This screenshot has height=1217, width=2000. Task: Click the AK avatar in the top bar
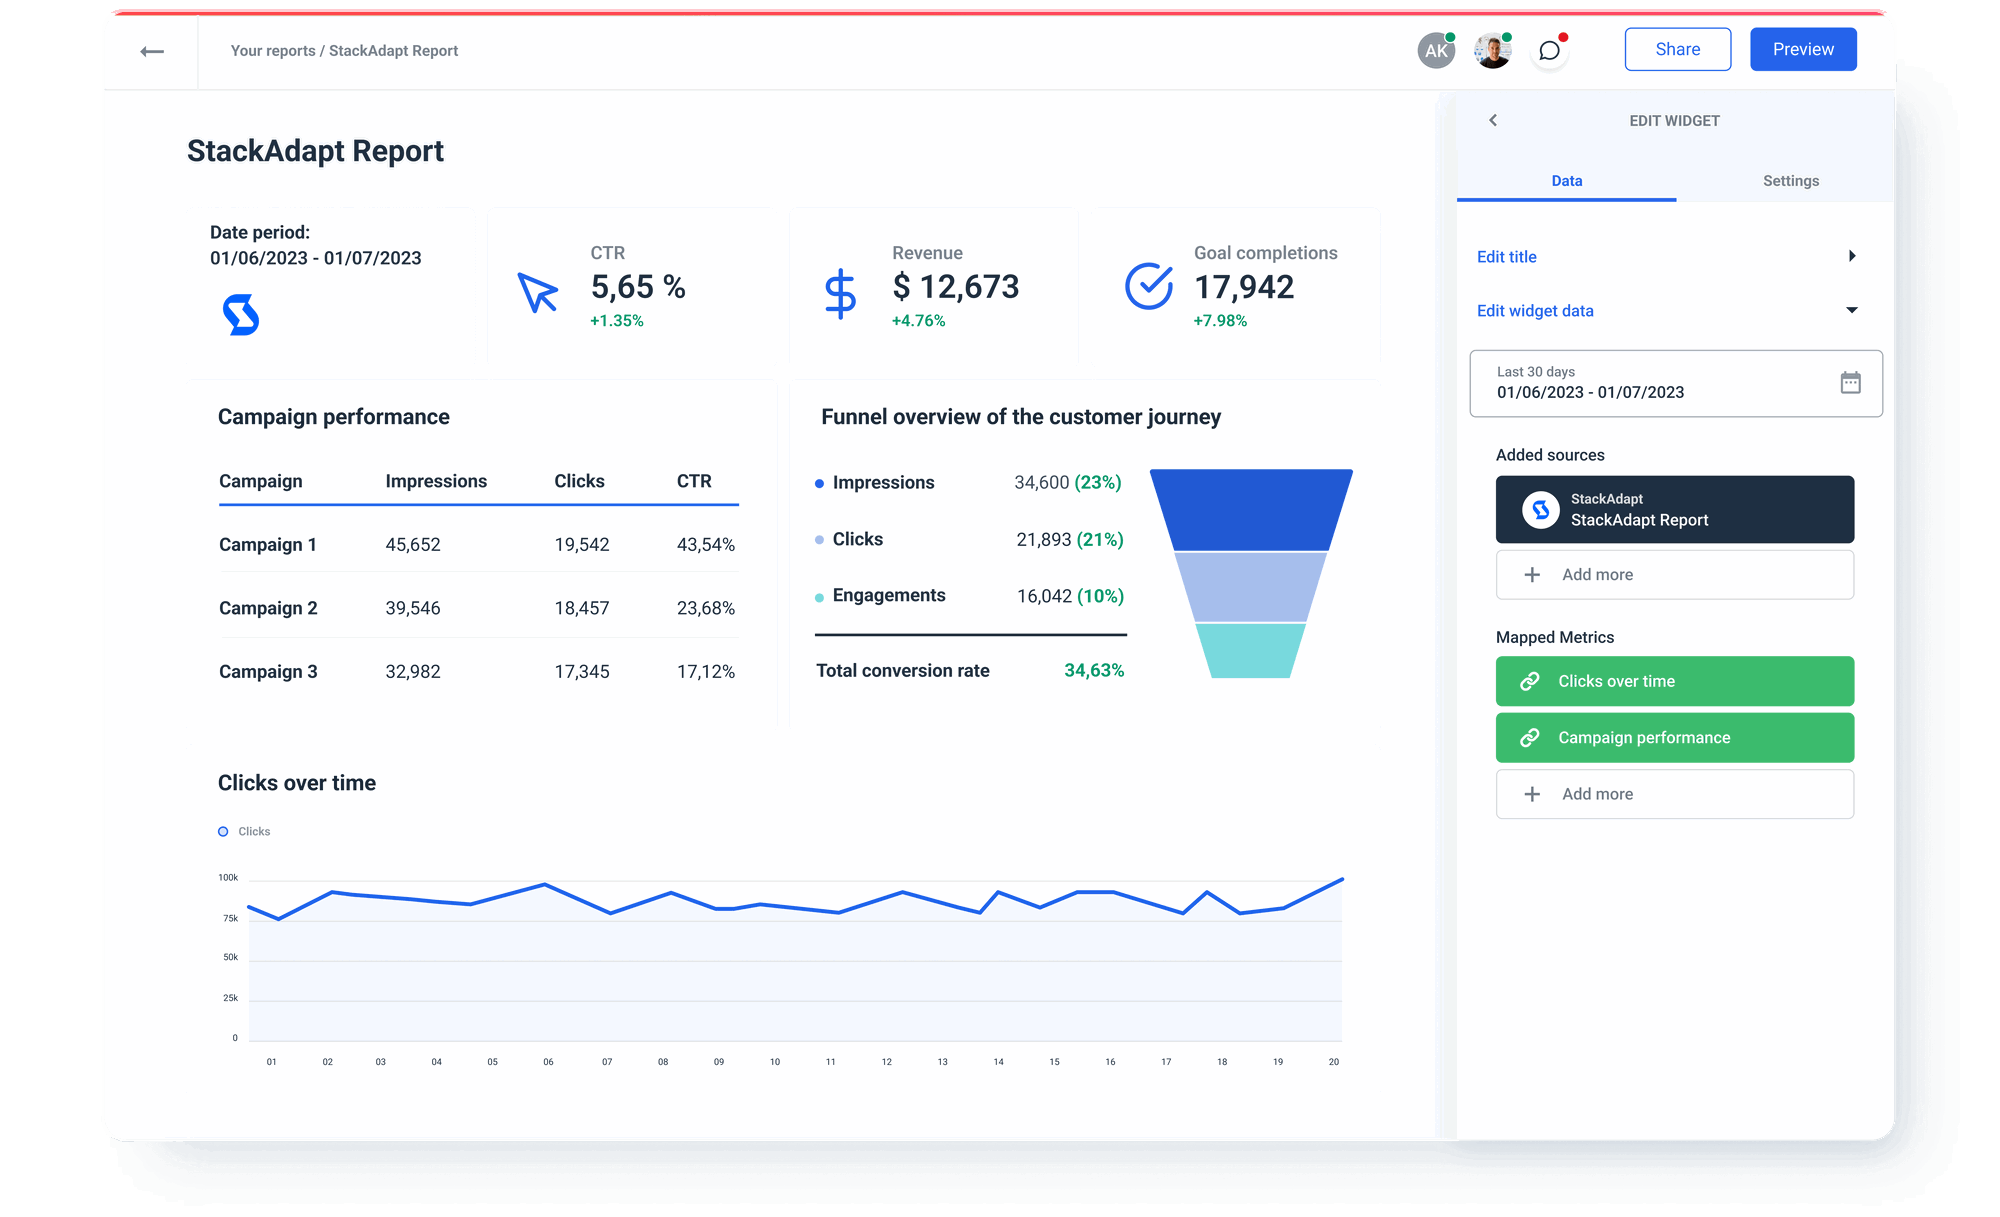(x=1435, y=49)
